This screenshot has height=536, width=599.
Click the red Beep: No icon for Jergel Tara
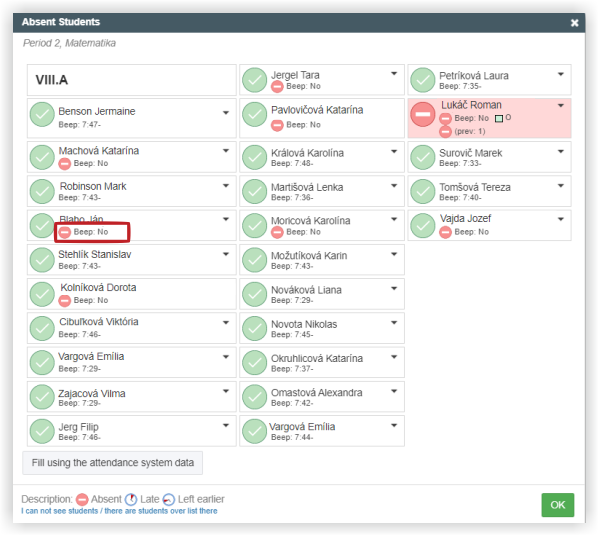[x=277, y=87]
